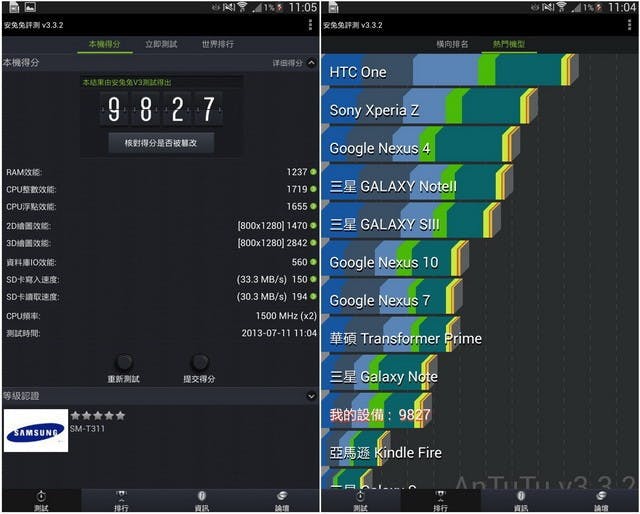
Task: Tap the 資訊 icon in right bottom bar
Action: coord(521,501)
